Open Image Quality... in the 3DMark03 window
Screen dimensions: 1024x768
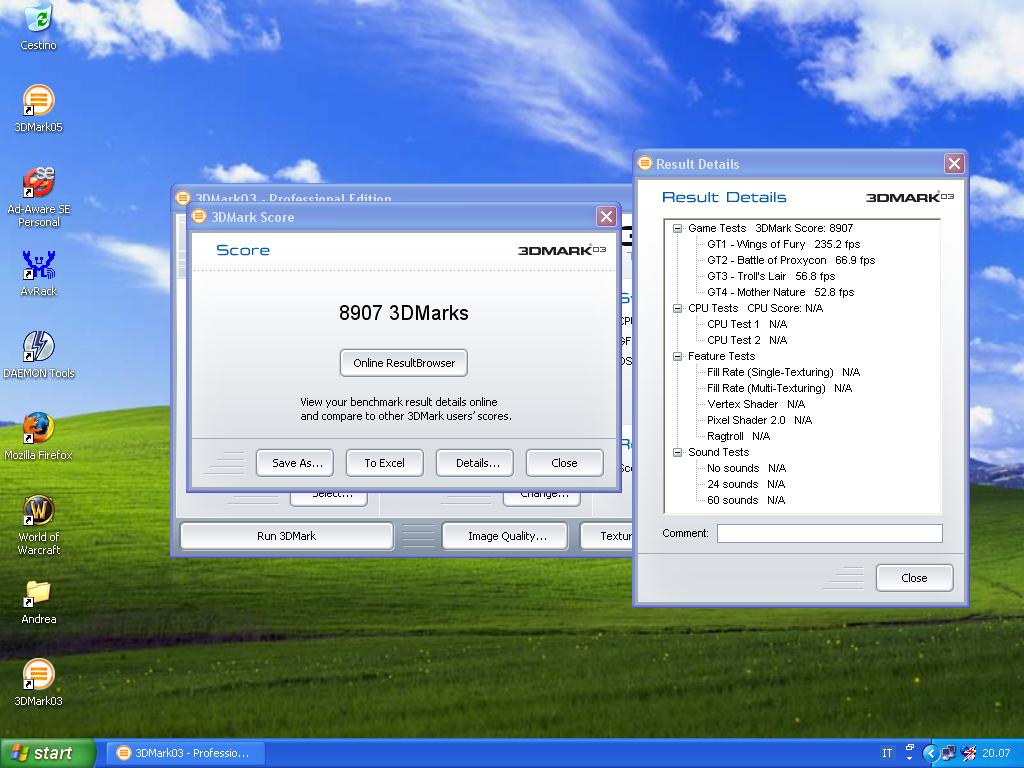505,536
